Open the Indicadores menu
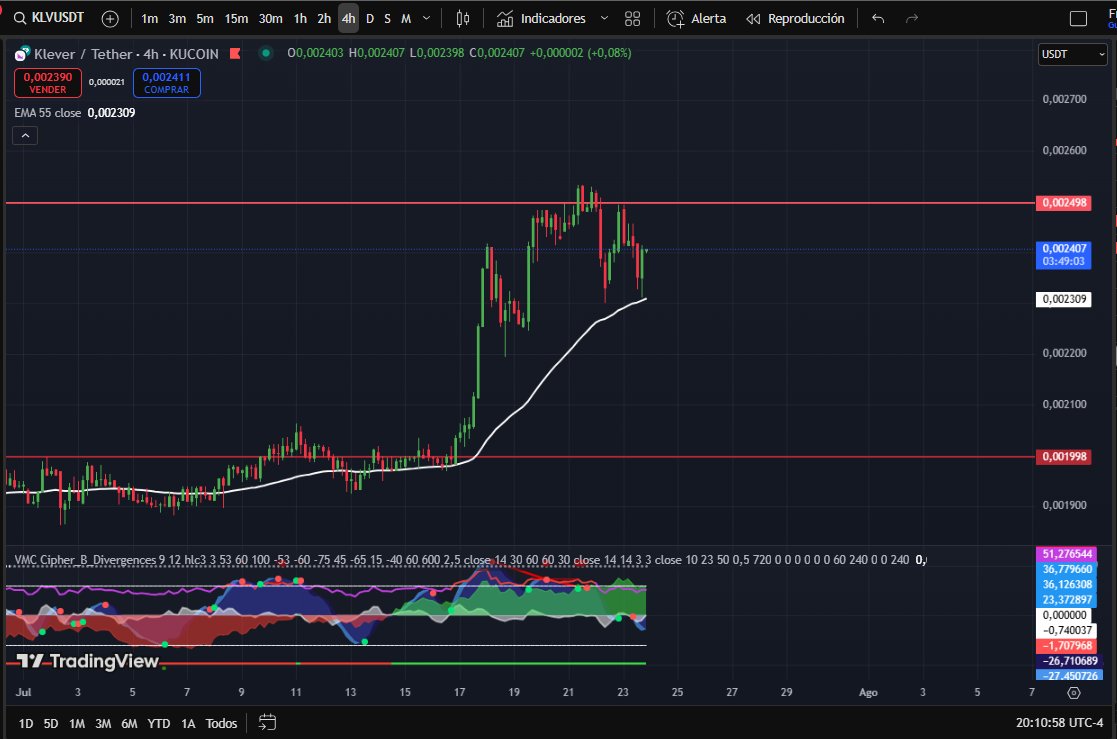The image size is (1117, 739). pyautogui.click(x=541, y=19)
